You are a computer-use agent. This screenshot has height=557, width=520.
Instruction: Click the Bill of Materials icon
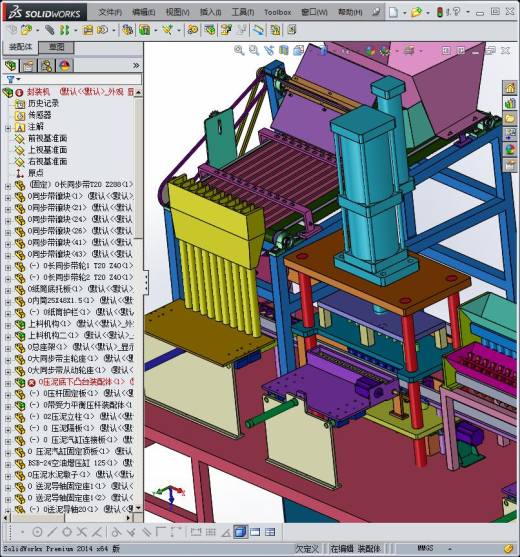coord(210,30)
